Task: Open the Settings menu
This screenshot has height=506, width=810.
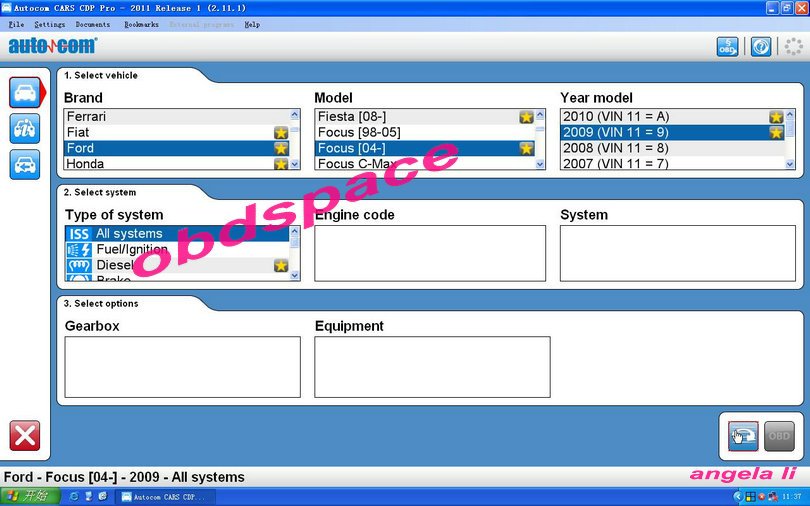Action: [x=50, y=24]
